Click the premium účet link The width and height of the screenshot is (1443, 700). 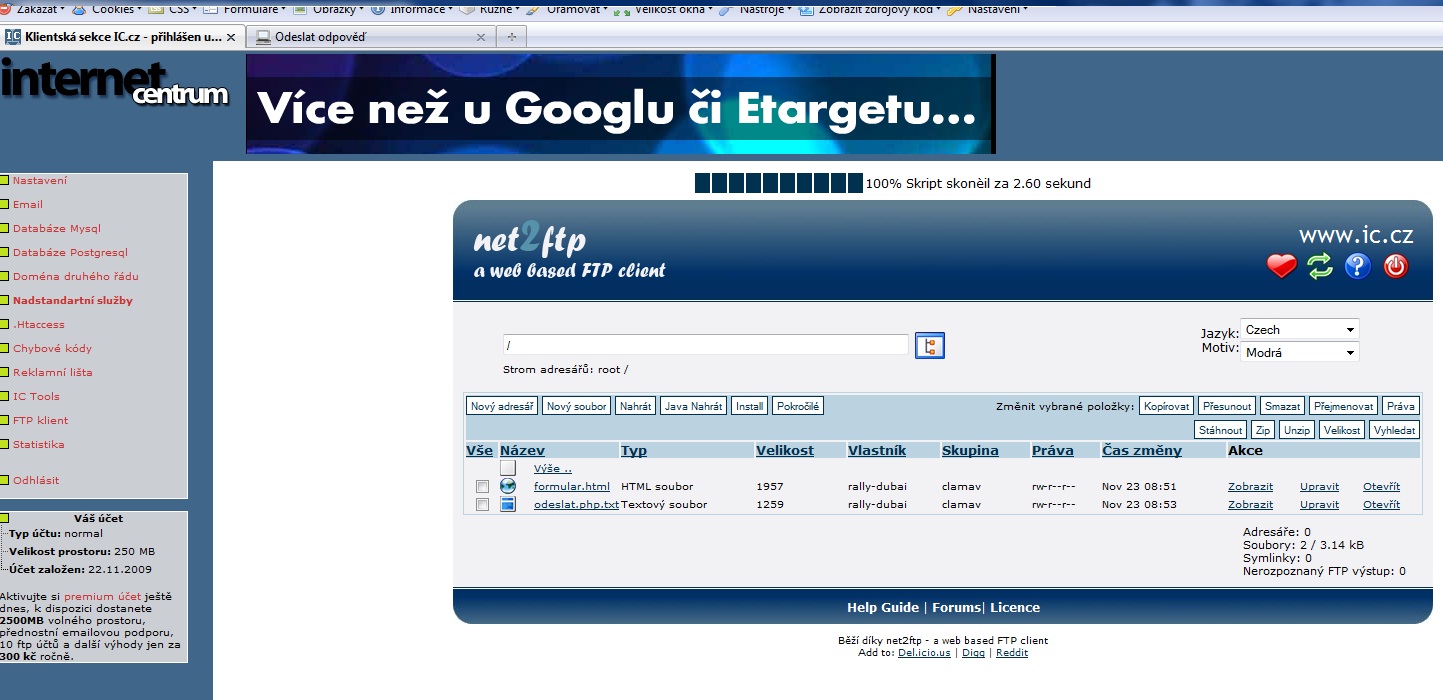coord(100,595)
